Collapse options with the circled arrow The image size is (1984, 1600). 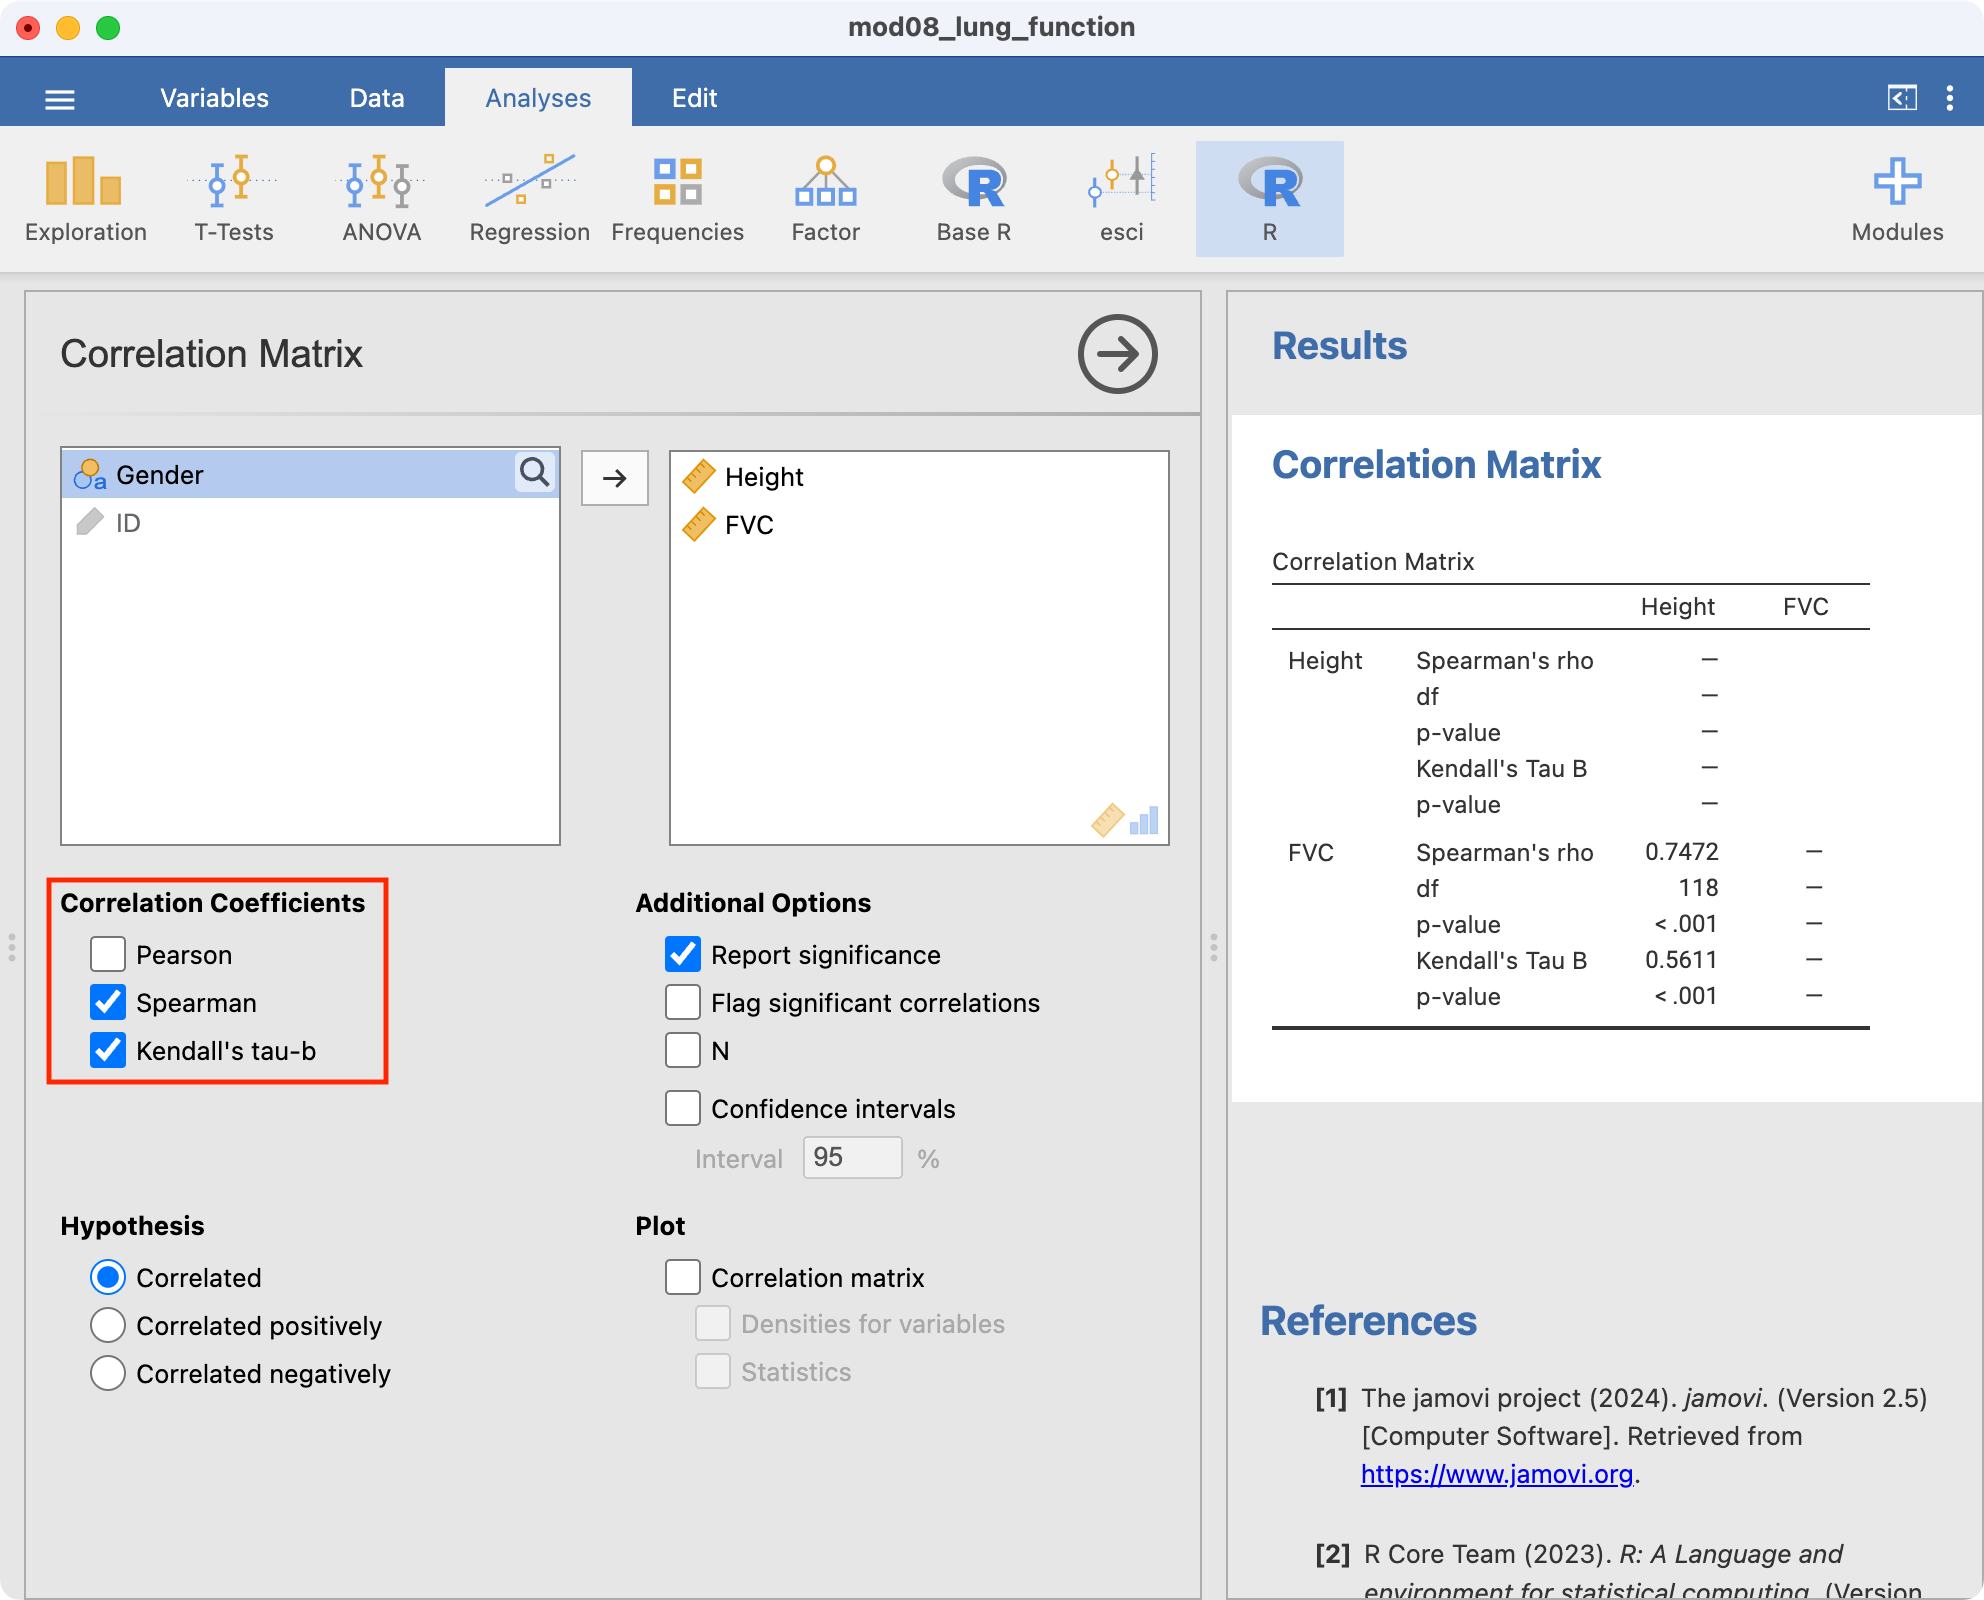coord(1117,354)
